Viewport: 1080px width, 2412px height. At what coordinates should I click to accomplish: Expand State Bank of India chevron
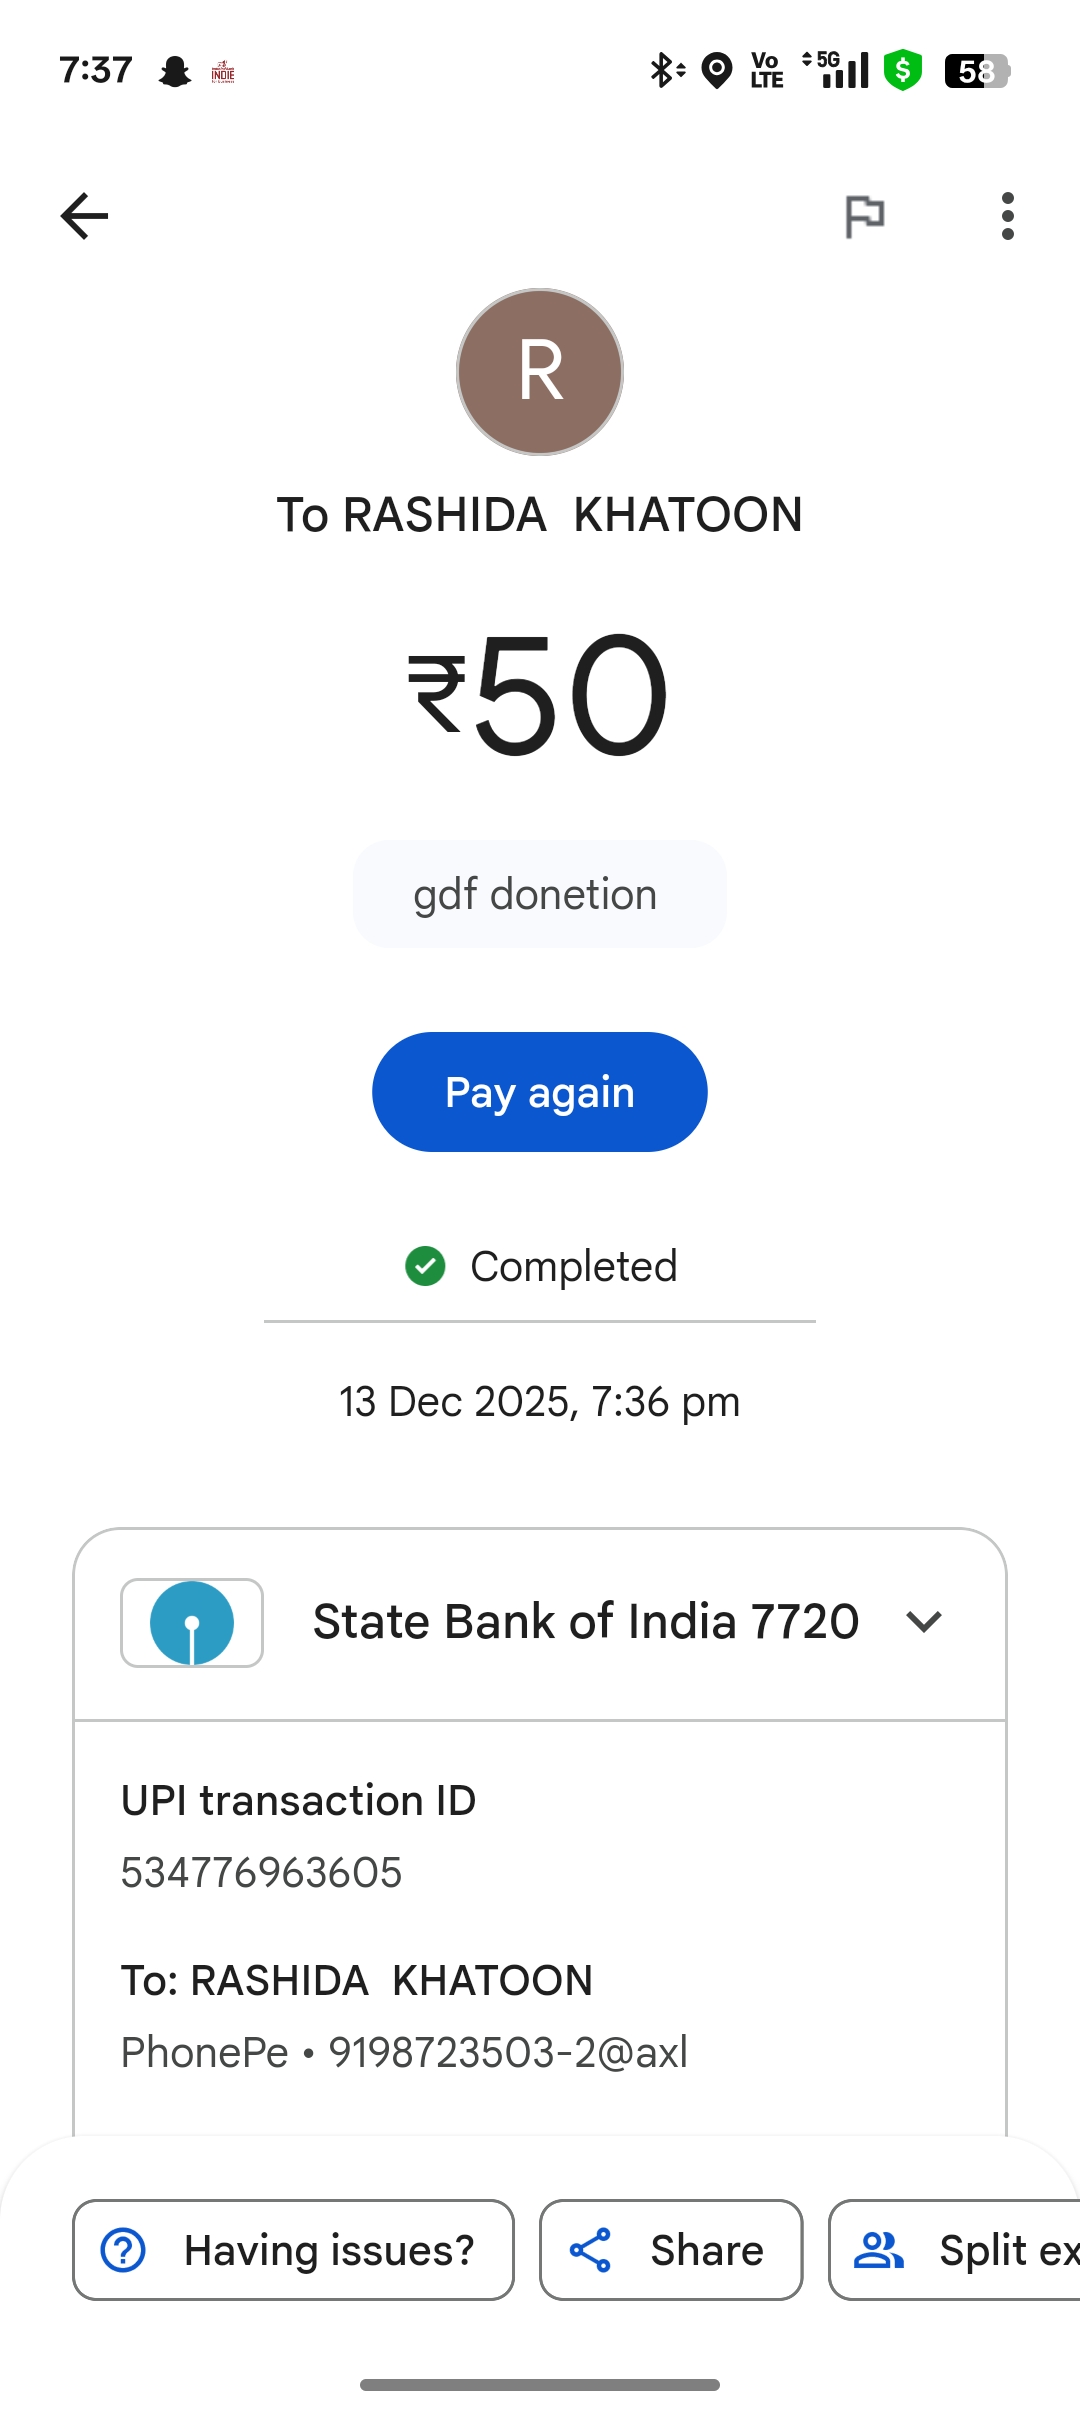pos(924,1622)
